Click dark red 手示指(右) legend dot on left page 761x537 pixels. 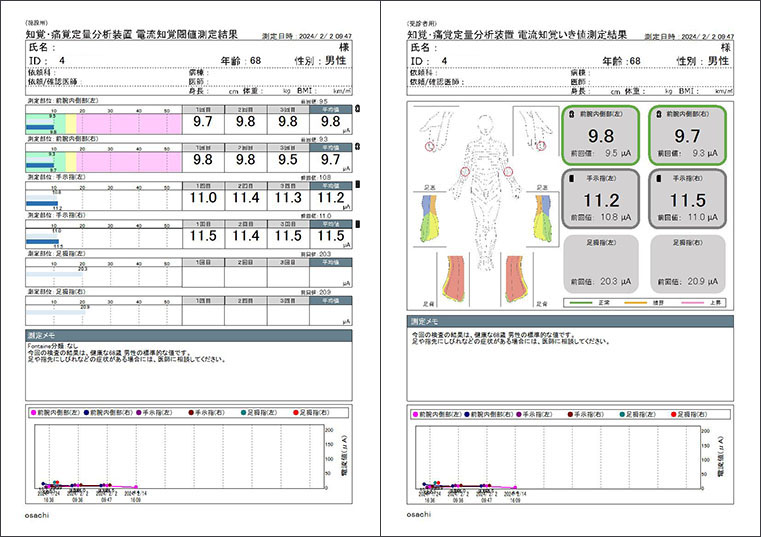[191, 413]
